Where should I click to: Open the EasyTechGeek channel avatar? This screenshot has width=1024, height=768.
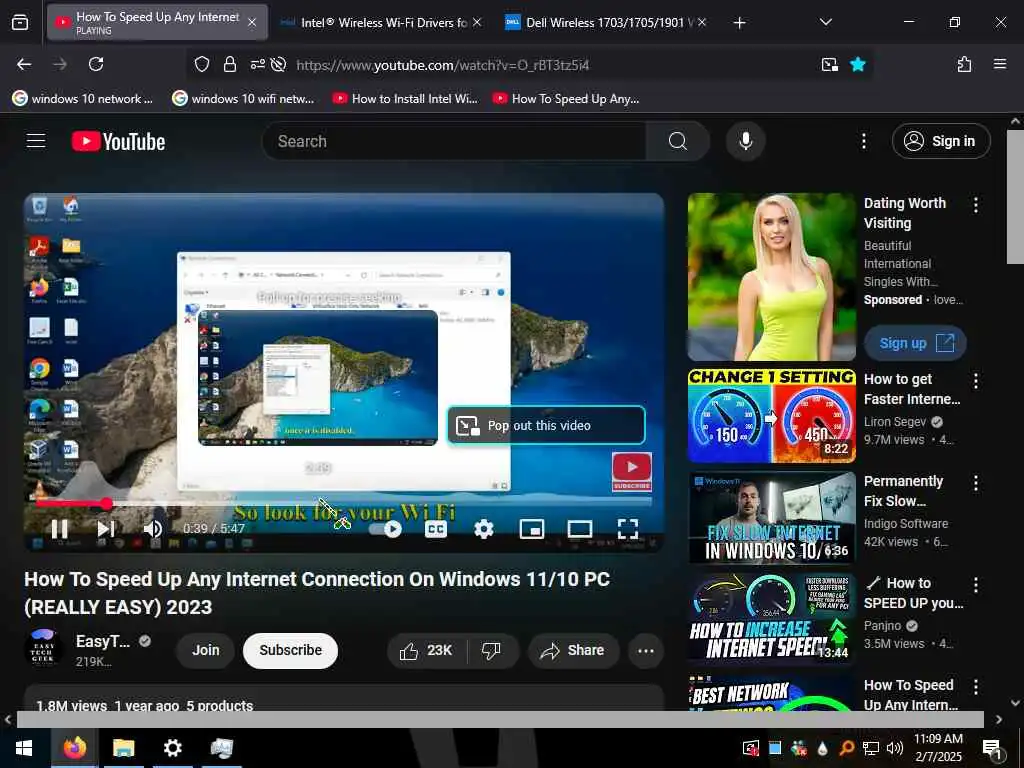click(x=43, y=649)
